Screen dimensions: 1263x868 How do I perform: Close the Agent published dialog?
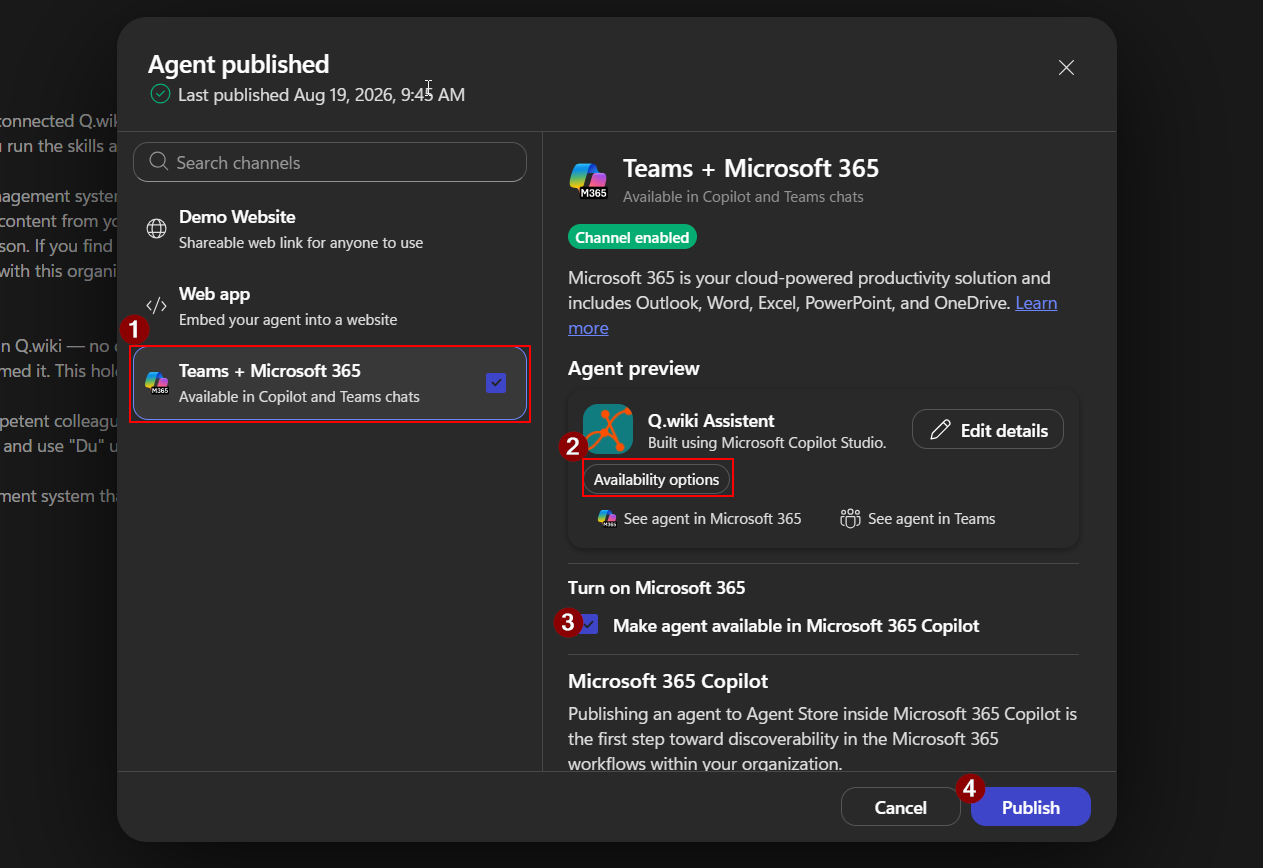(x=1066, y=68)
